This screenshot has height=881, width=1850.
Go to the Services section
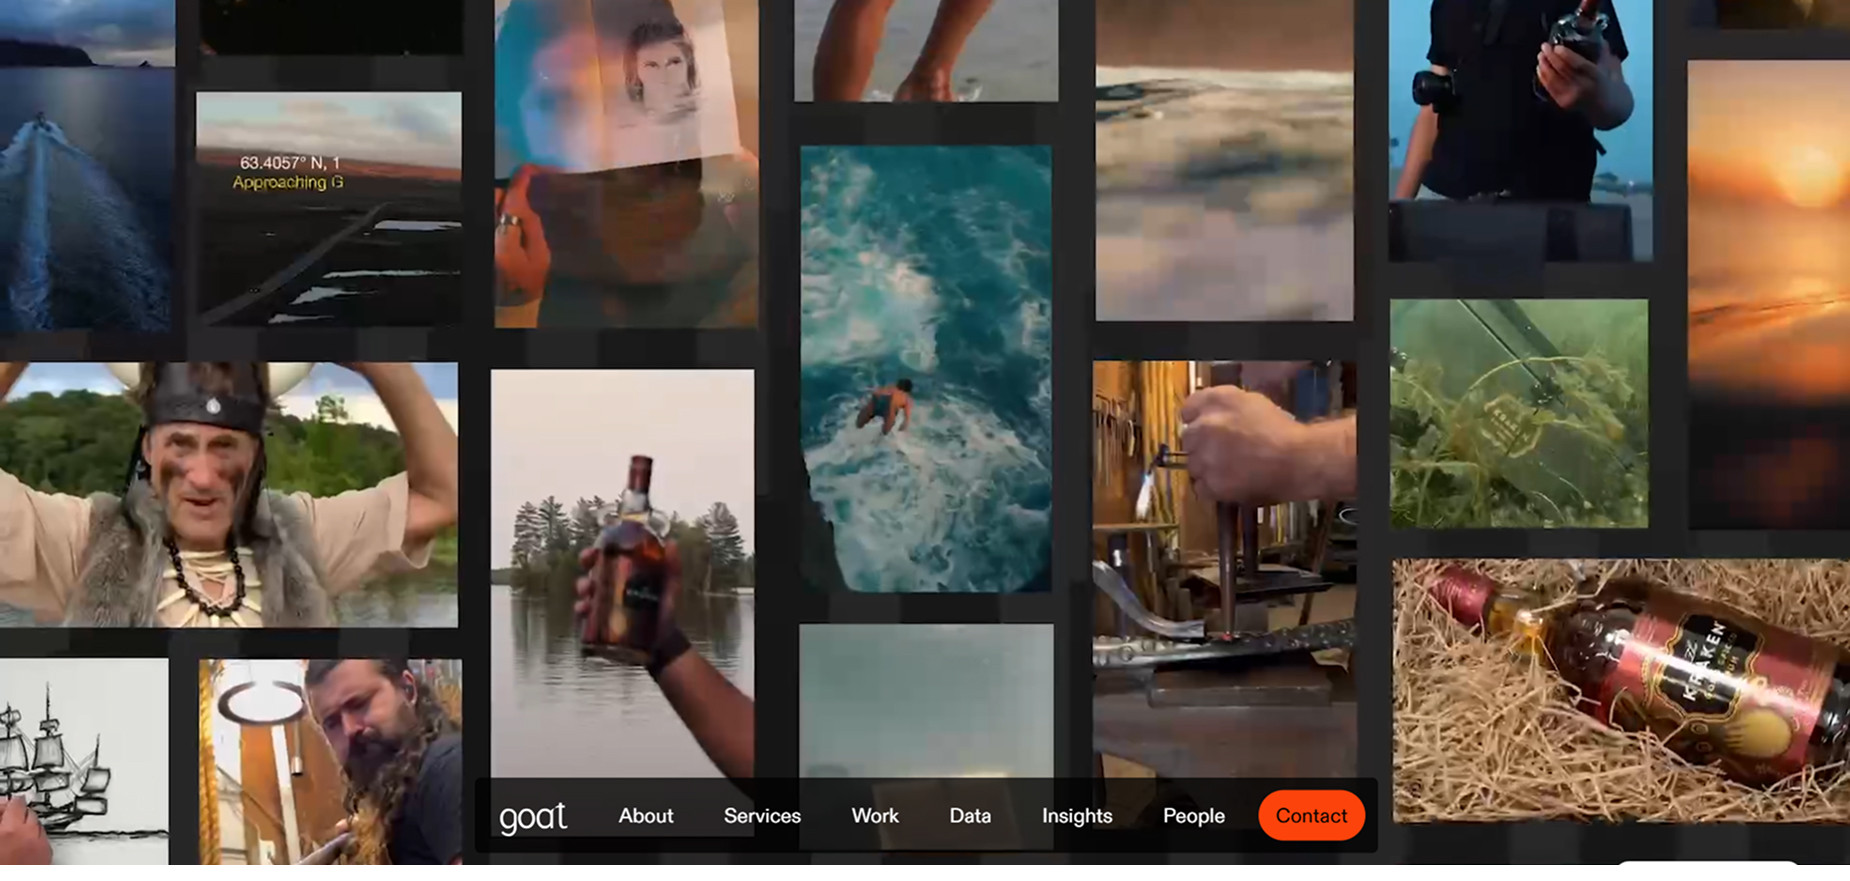762,816
